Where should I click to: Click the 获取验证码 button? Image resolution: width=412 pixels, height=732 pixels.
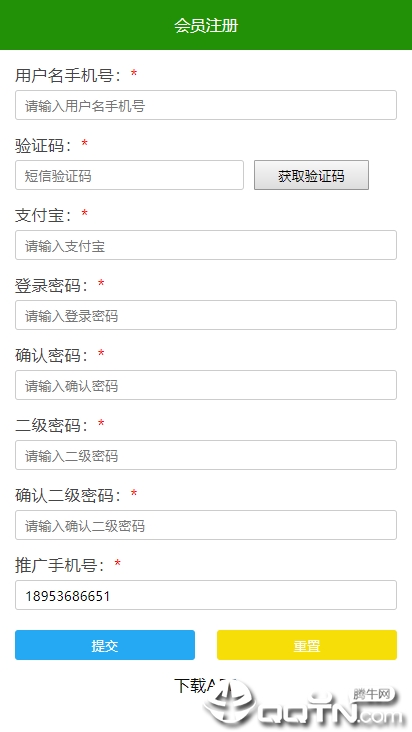[311, 175]
